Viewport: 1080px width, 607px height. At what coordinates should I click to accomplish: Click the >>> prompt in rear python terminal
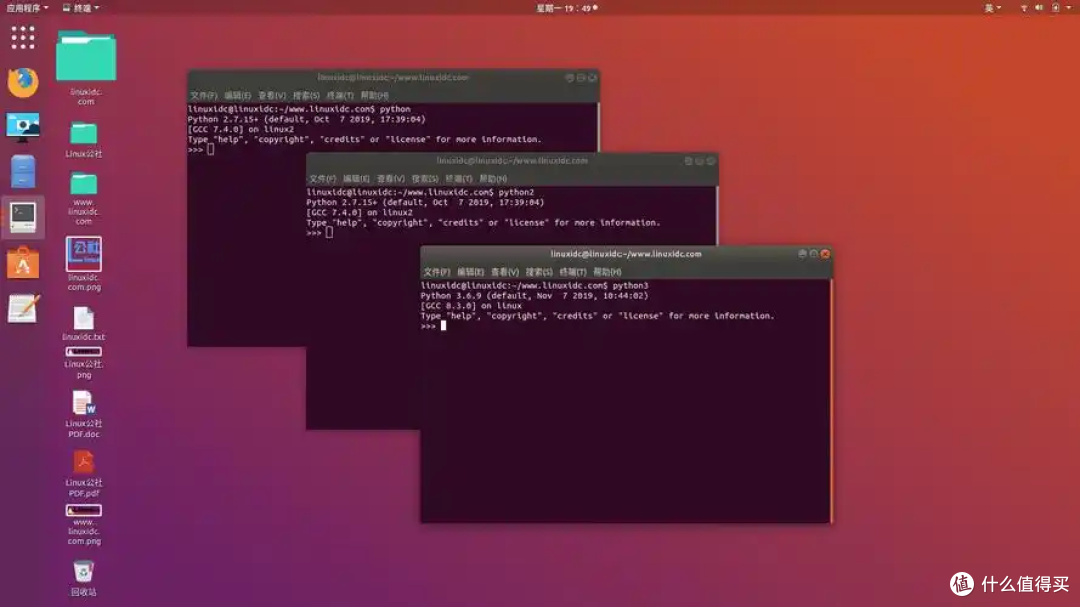195,150
